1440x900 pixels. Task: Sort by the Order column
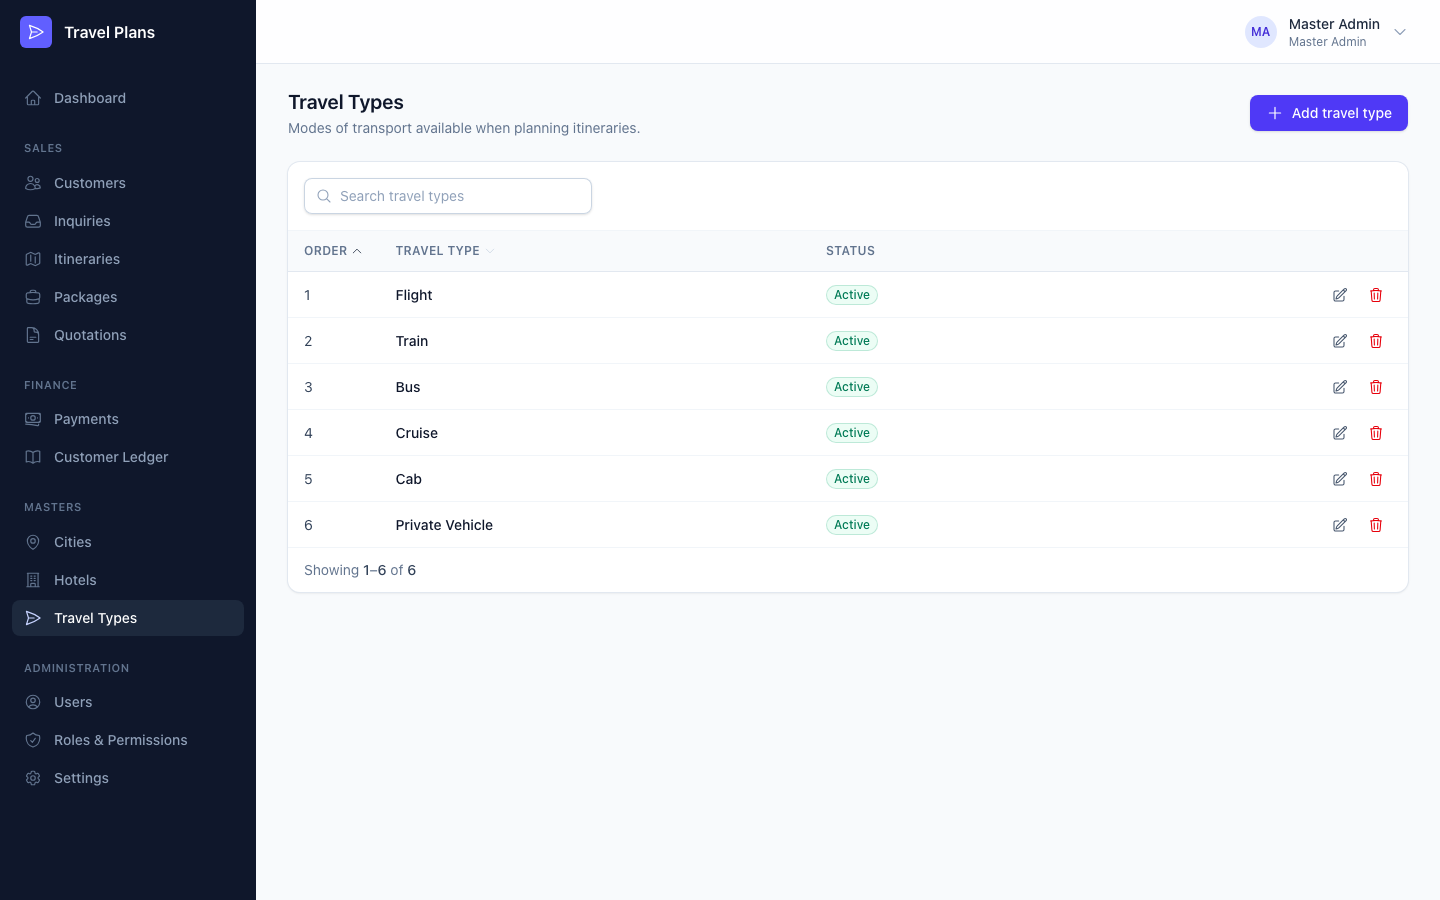click(x=333, y=251)
